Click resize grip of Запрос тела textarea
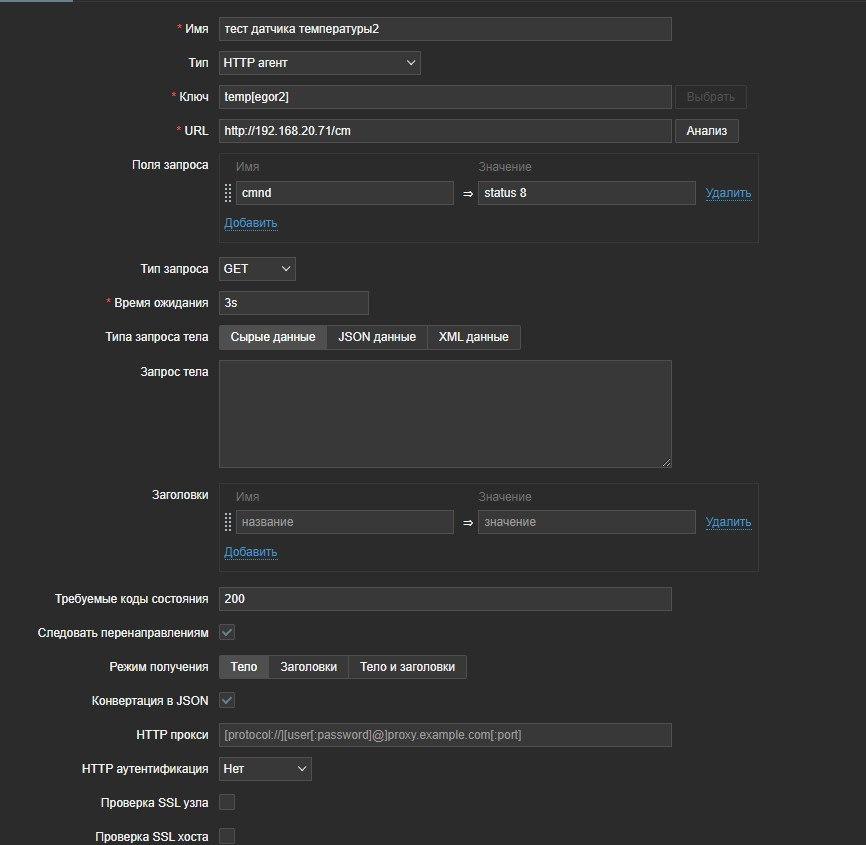Image resolution: width=866 pixels, height=845 pixels. click(665, 461)
